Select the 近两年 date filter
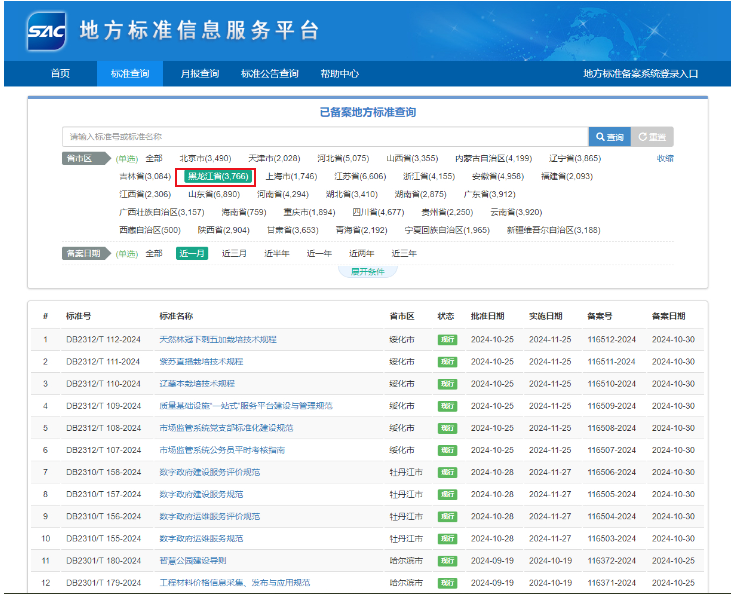This screenshot has height=594, width=731. coord(361,254)
